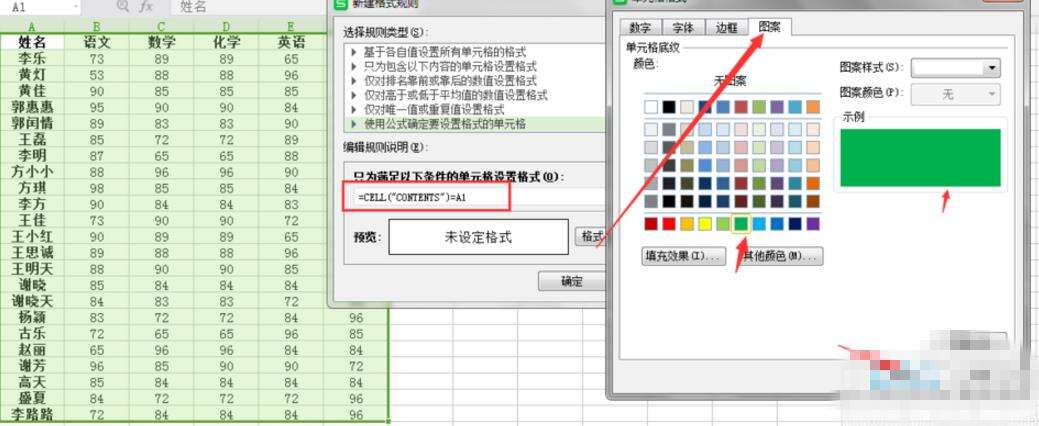The width and height of the screenshot is (1039, 426).
Task: Click the 格式 button beside the preview
Action: coord(591,237)
